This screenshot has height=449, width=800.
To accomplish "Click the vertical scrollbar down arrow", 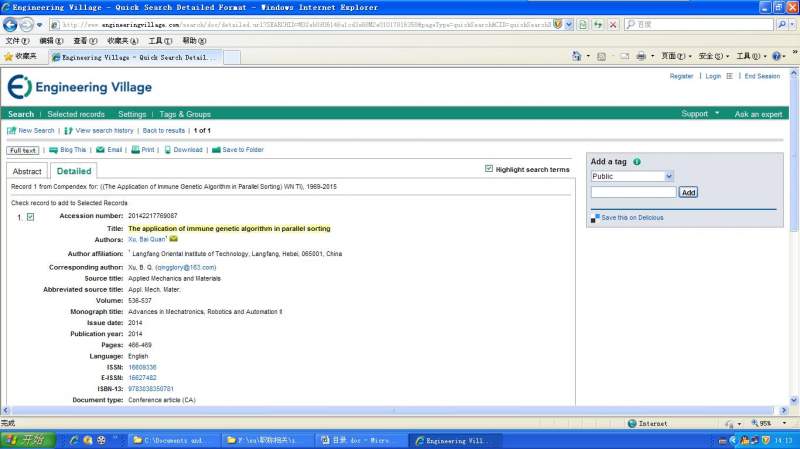I will click(794, 401).
